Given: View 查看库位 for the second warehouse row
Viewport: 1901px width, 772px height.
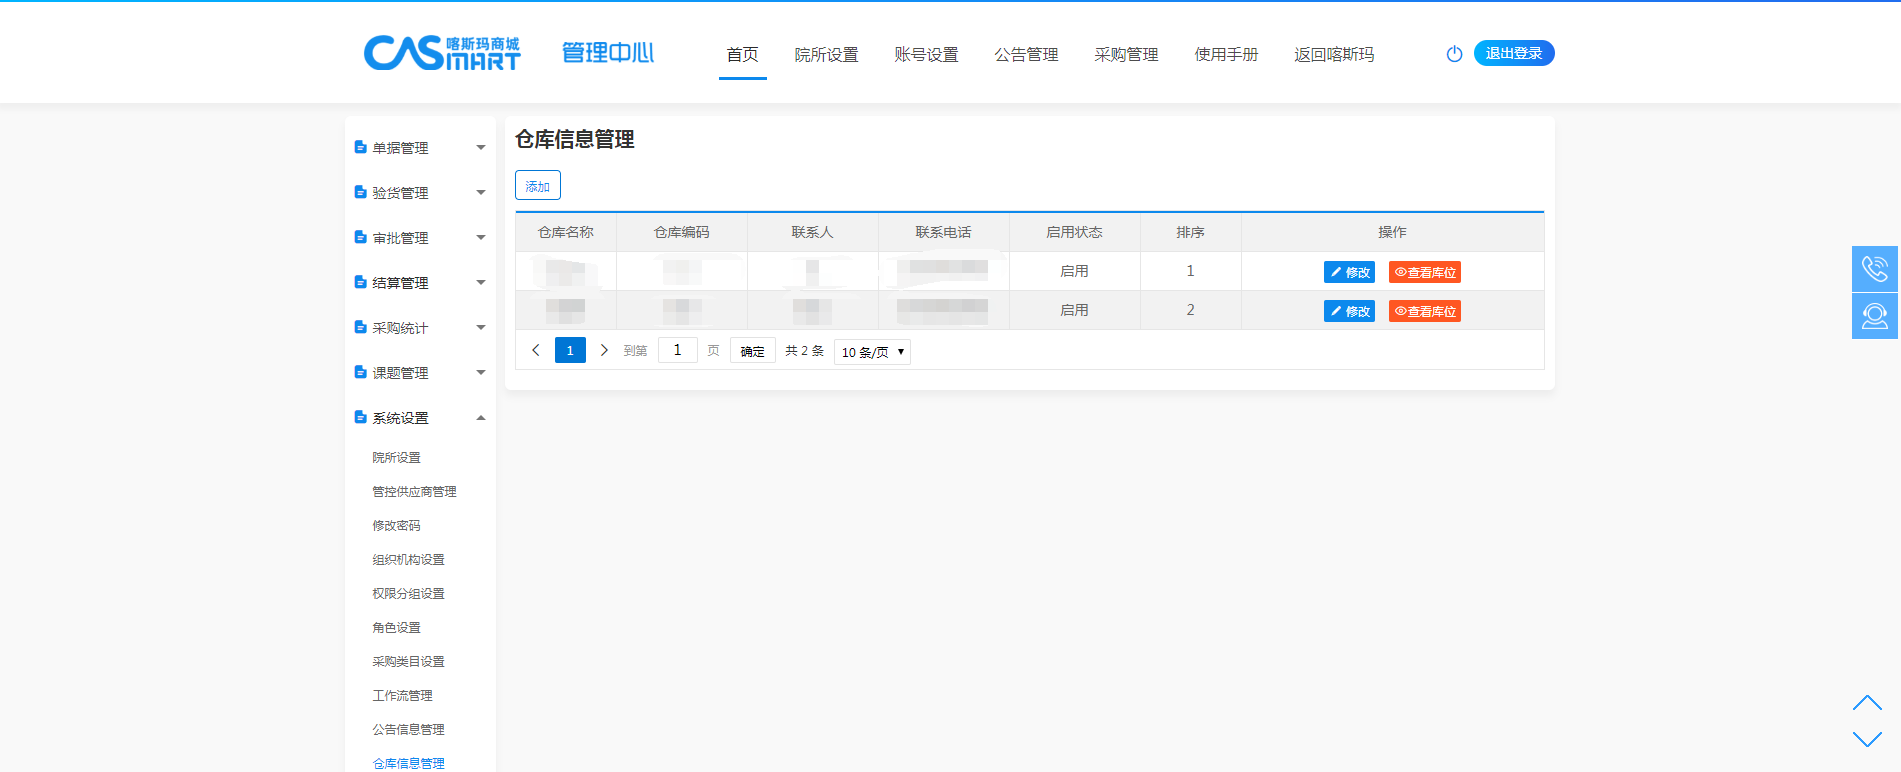Looking at the screenshot, I should (1425, 311).
